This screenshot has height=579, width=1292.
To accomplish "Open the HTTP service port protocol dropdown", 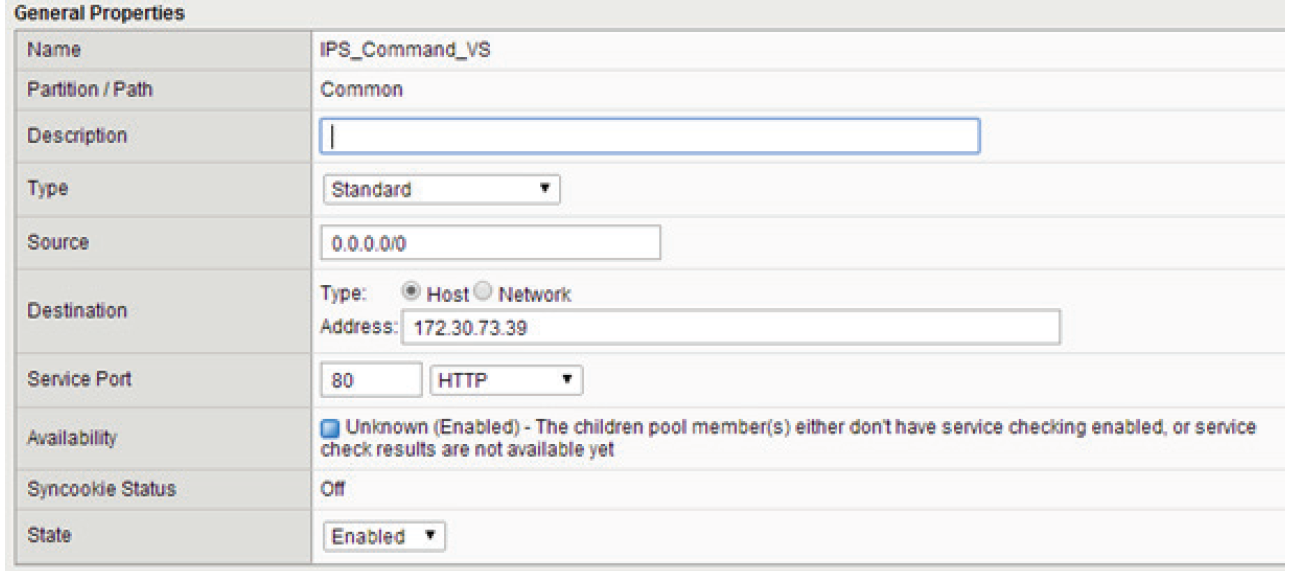I will [x=506, y=380].
